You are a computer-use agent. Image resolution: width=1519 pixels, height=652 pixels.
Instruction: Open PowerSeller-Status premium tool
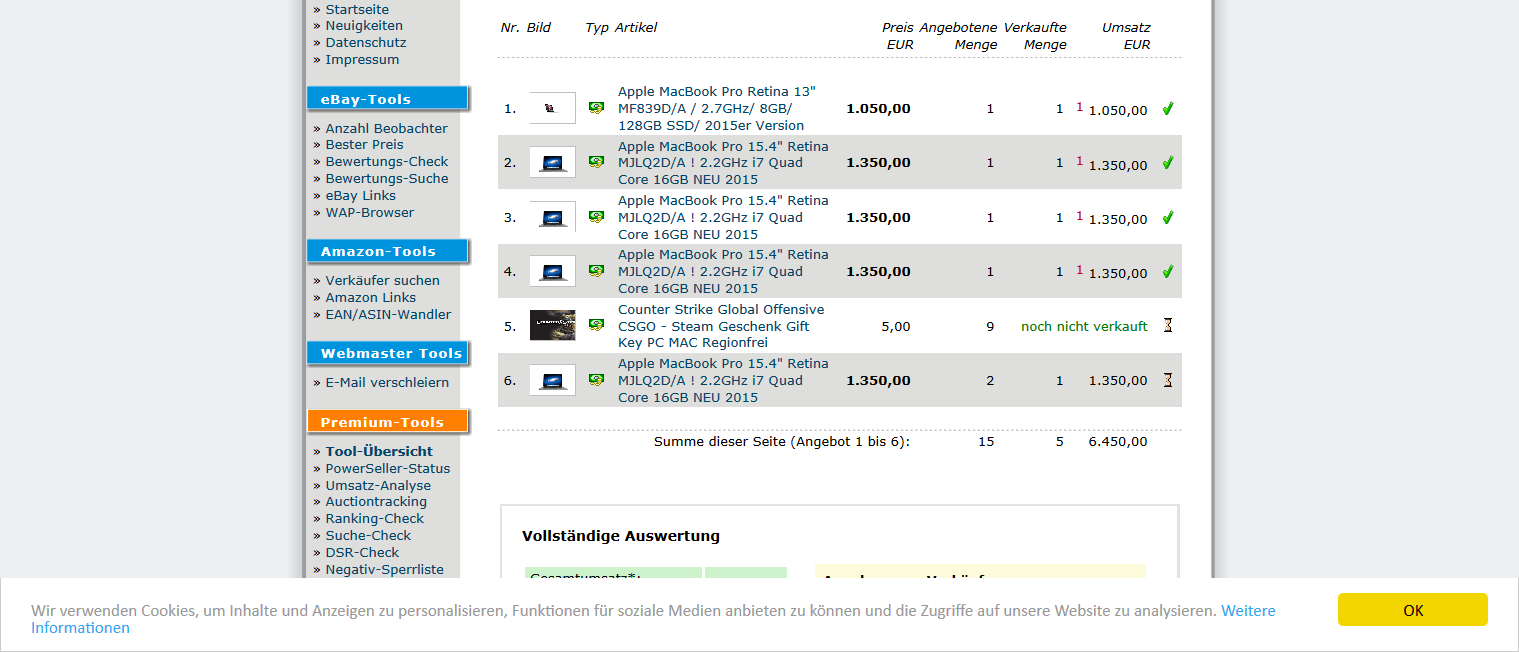click(x=388, y=469)
